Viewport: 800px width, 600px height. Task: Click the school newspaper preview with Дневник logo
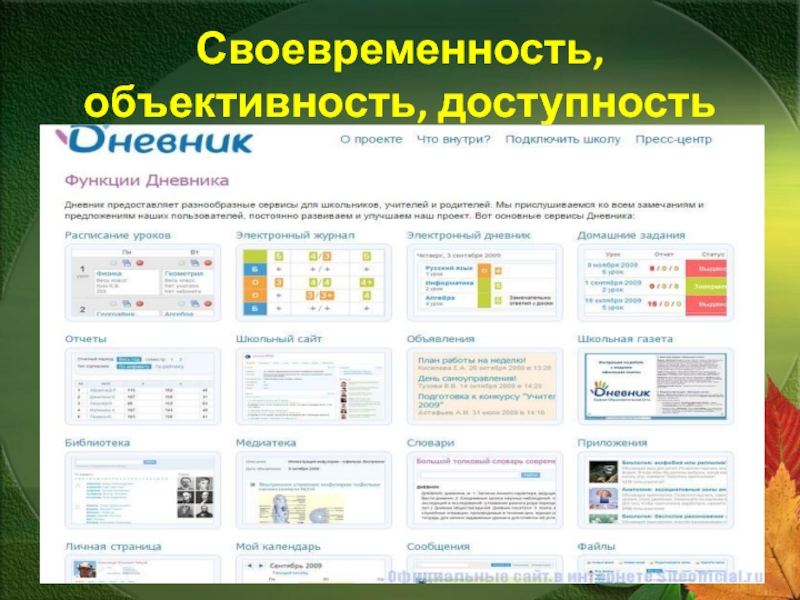click(656, 386)
